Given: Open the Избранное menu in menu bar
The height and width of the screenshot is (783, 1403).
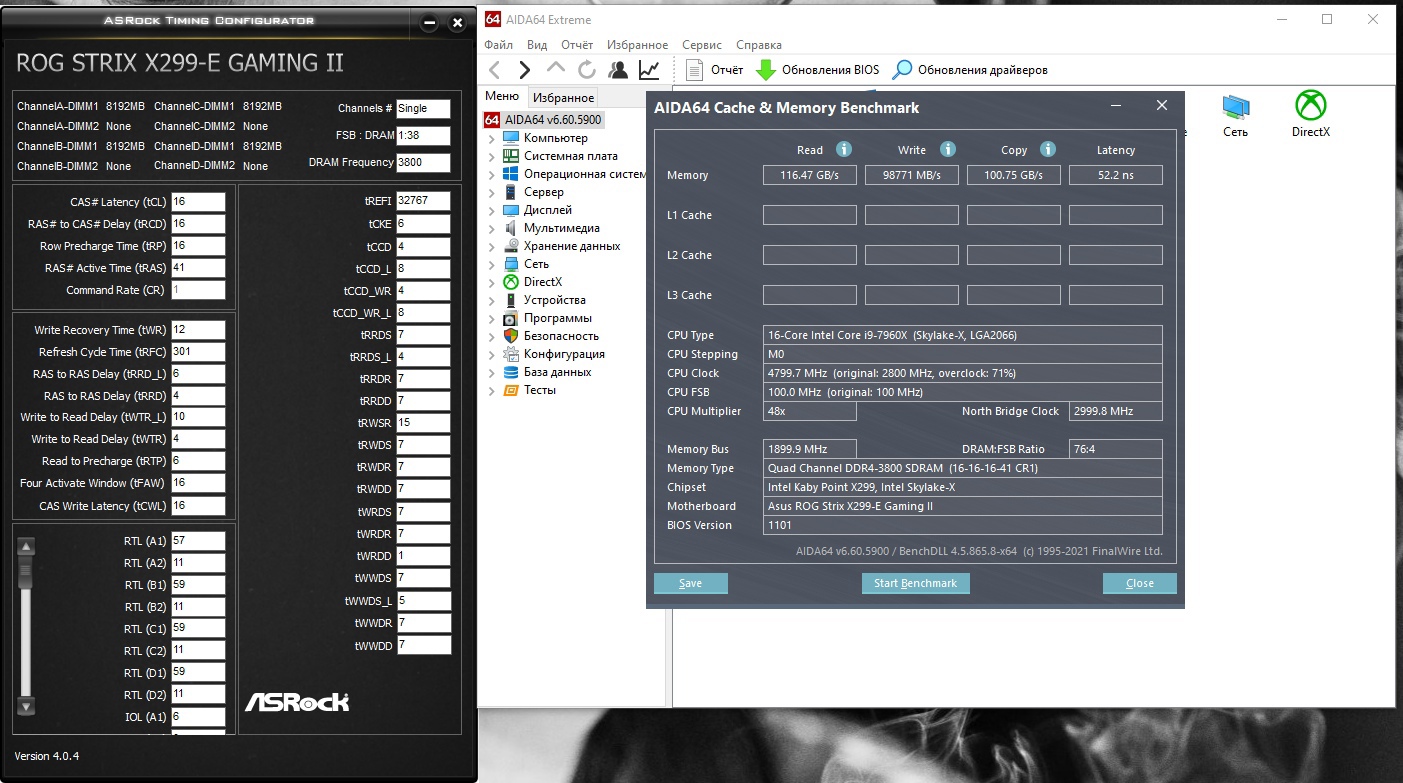Looking at the screenshot, I should pyautogui.click(x=637, y=45).
